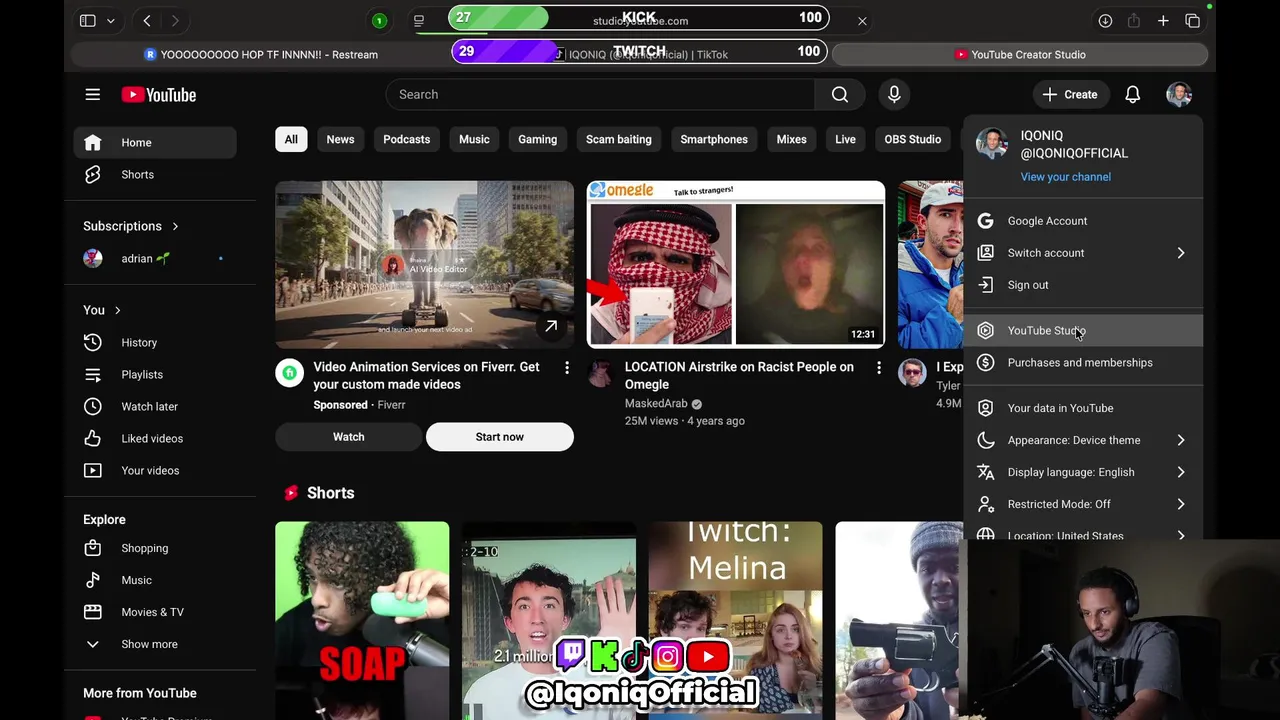Select the Podcasts filter chip
The image size is (1280, 720).
[x=406, y=139]
